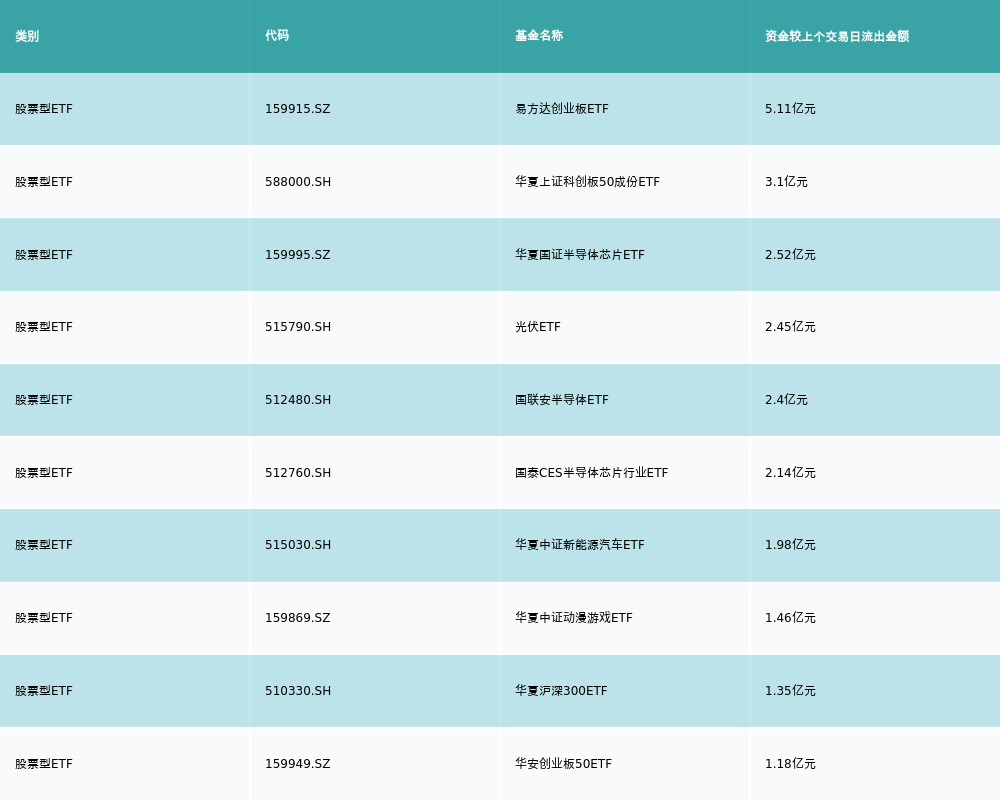
Task: Select code 159869.SZ
Action: click(298, 618)
